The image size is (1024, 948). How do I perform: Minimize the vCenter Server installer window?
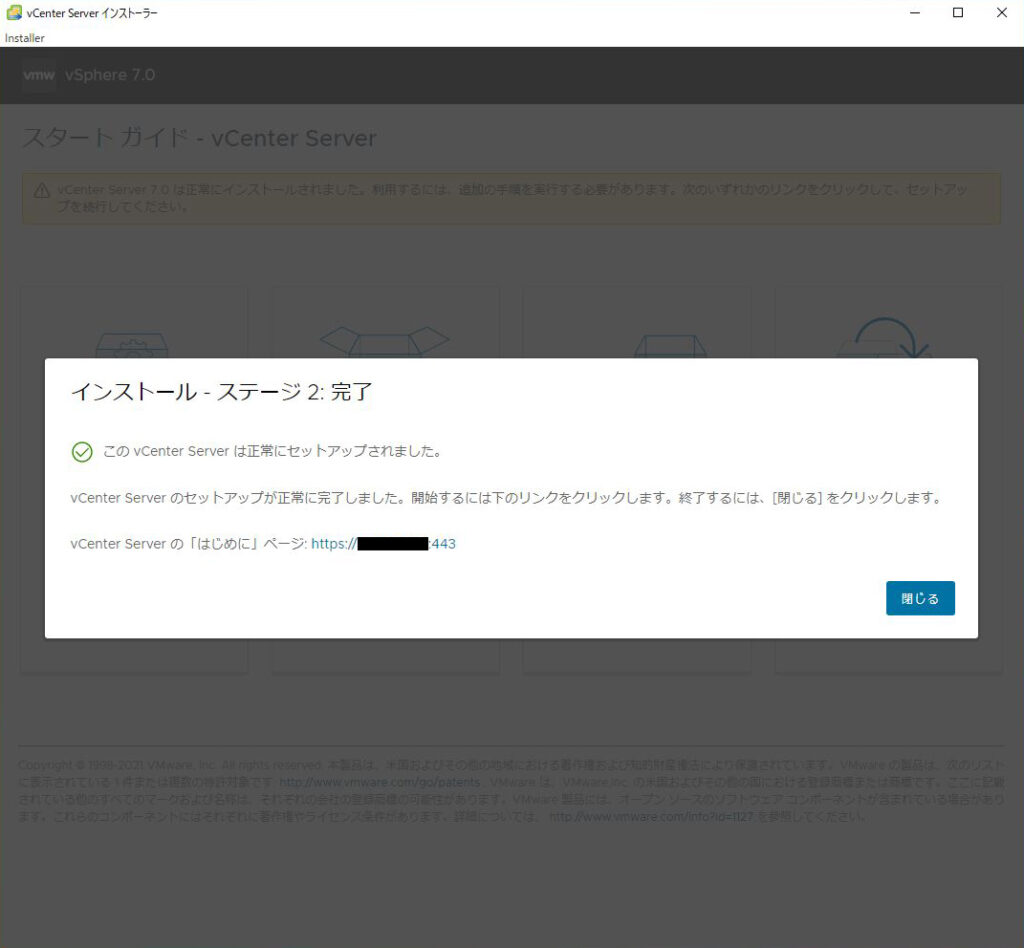tap(915, 12)
